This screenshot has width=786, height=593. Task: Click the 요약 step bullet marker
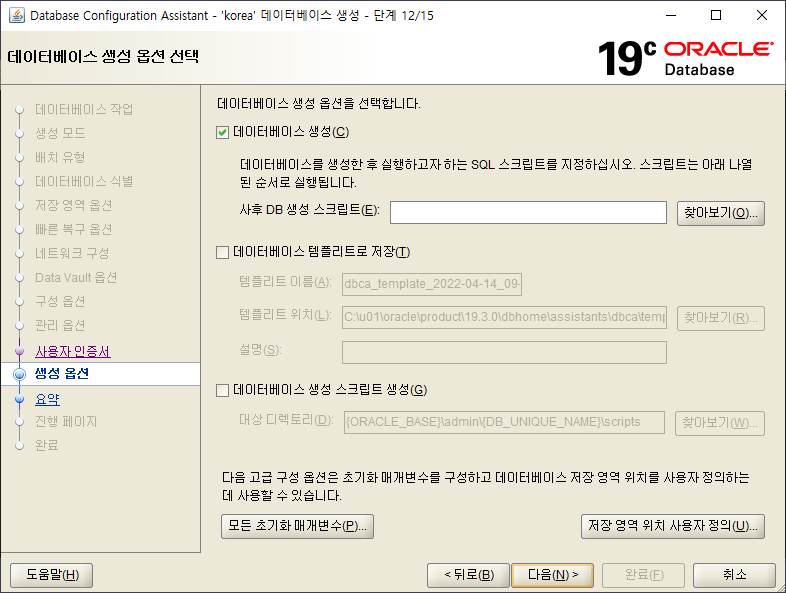coord(20,399)
